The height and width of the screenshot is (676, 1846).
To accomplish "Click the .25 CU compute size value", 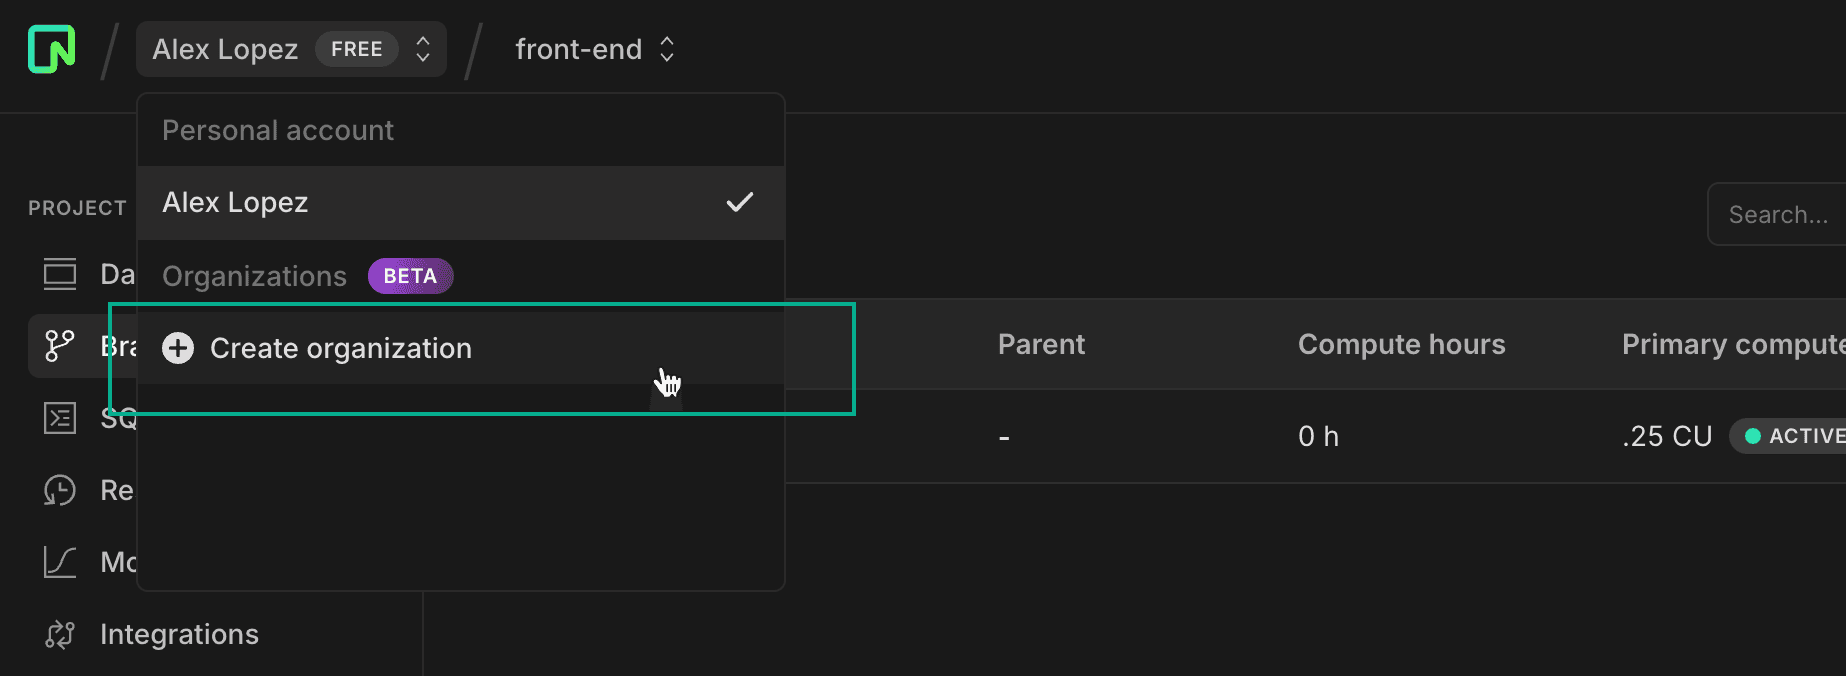I will click(x=1666, y=435).
